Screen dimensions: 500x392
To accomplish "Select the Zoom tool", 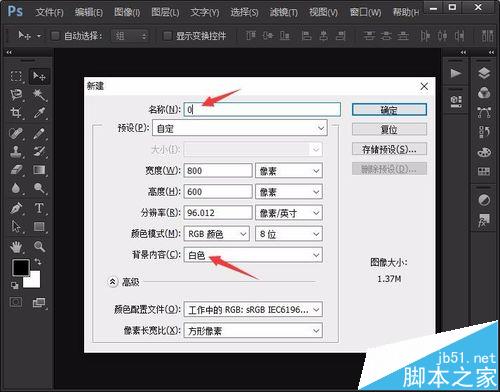I will 39,247.
